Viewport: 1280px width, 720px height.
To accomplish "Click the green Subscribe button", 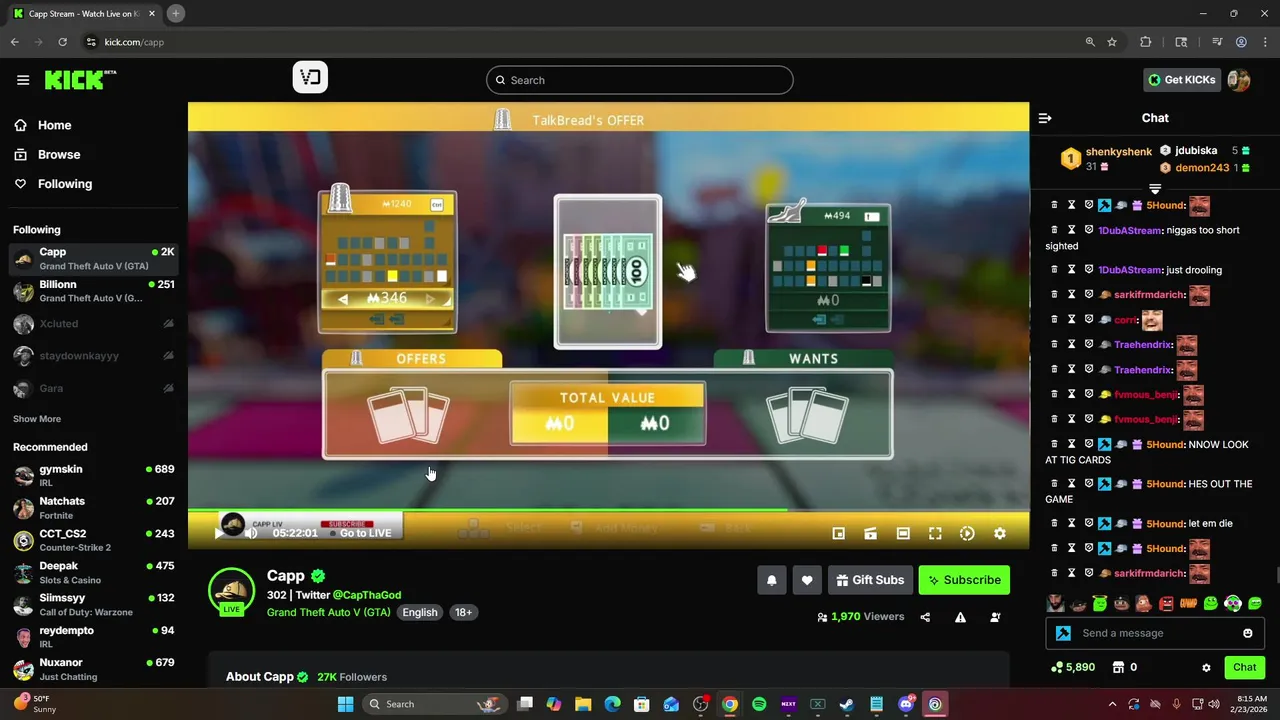I will click(964, 580).
